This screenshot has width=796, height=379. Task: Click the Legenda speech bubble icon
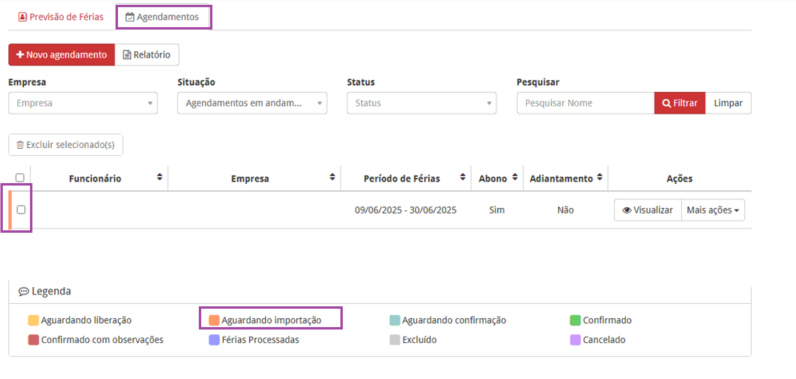click(x=24, y=292)
